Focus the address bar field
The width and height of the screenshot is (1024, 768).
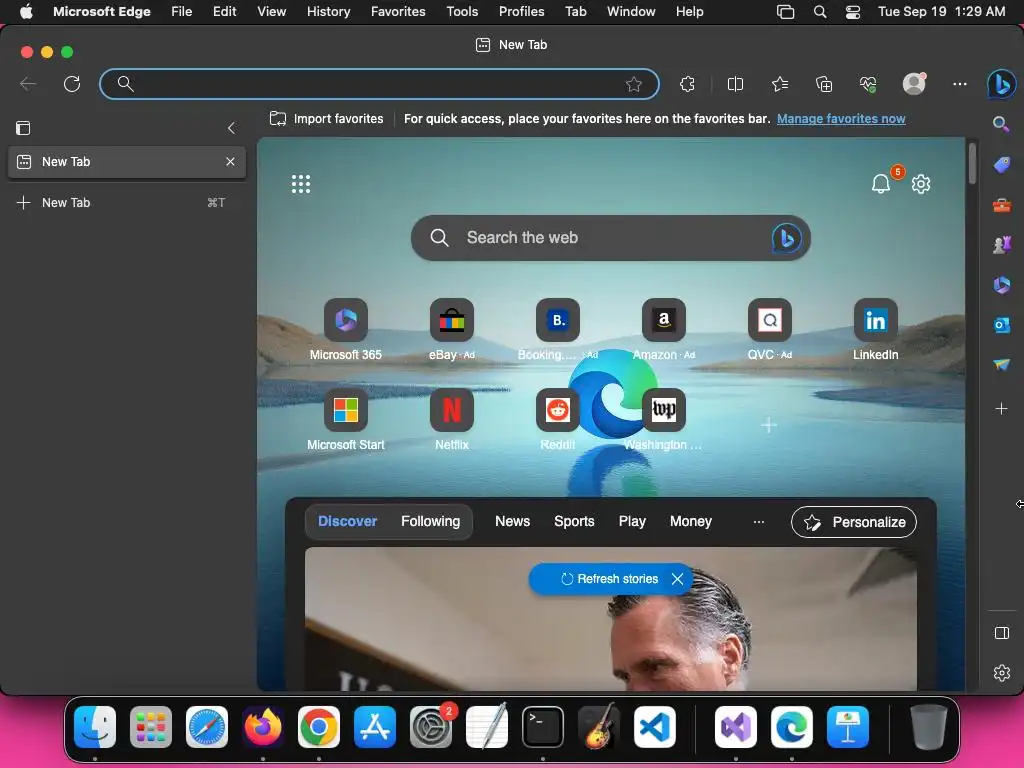click(379, 84)
